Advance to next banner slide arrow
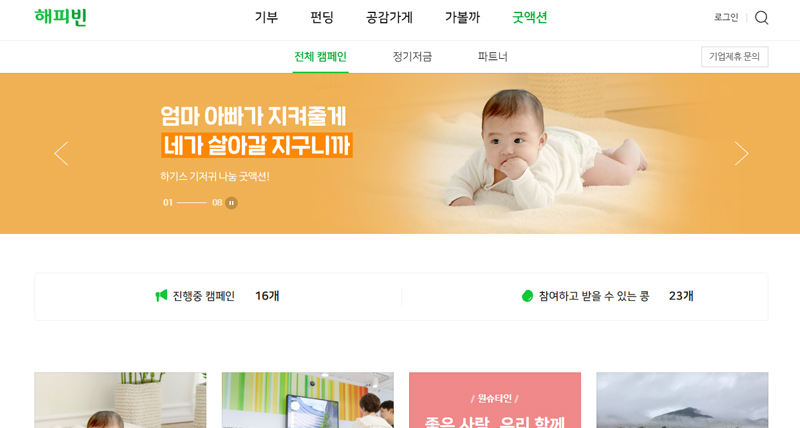 (741, 153)
